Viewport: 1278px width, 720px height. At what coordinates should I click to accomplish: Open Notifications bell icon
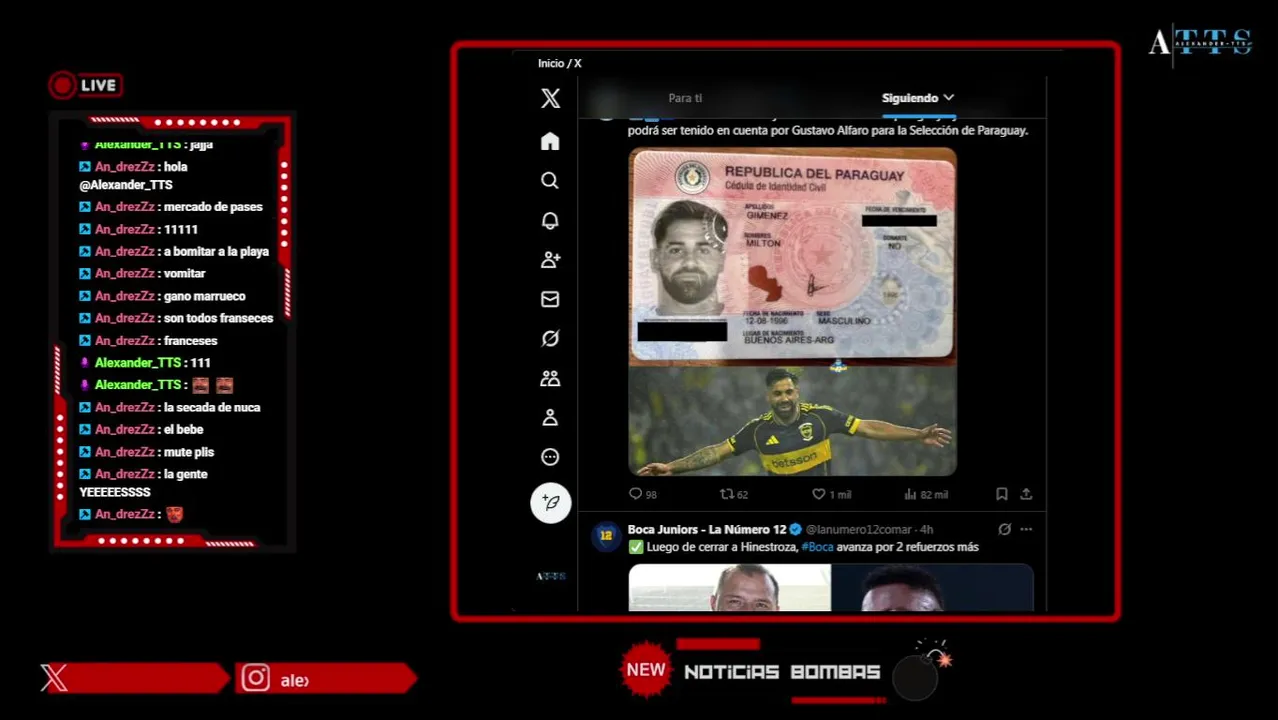point(550,221)
